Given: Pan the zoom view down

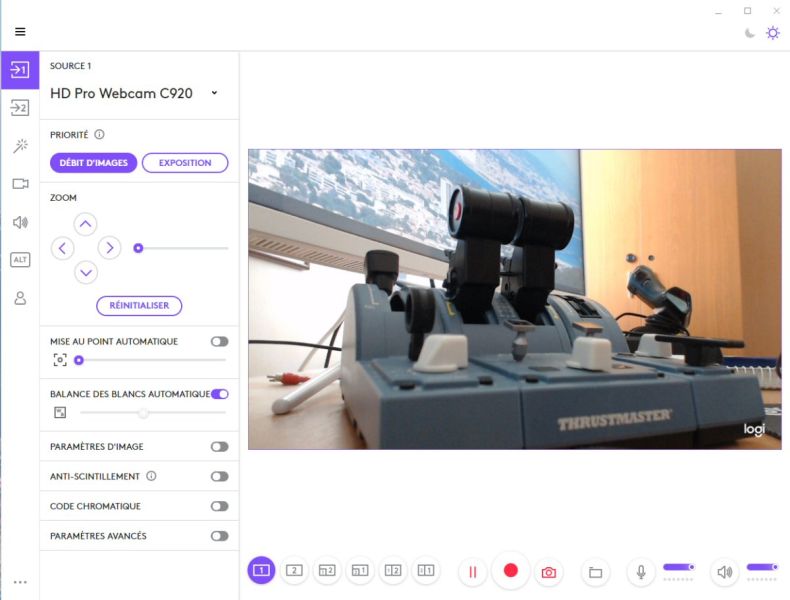Looking at the screenshot, I should click(86, 273).
